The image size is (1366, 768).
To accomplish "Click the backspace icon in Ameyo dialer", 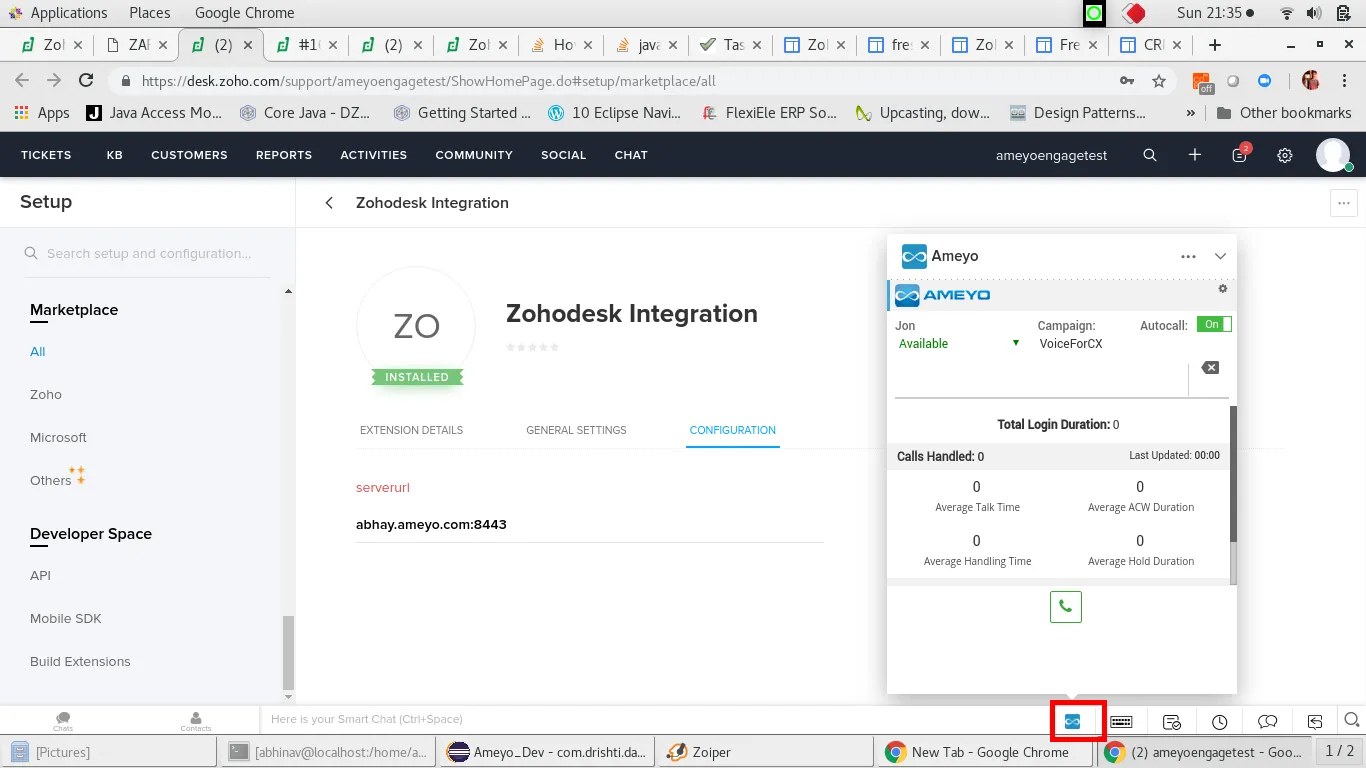I will pos(1210,368).
